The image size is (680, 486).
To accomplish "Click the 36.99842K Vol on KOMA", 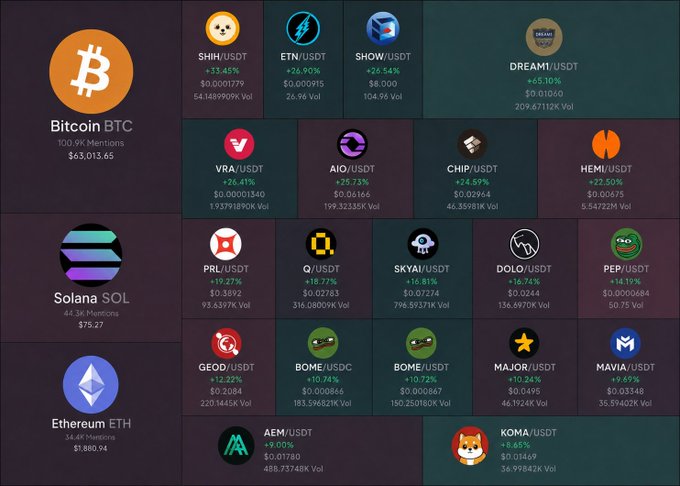I will click(528, 469).
